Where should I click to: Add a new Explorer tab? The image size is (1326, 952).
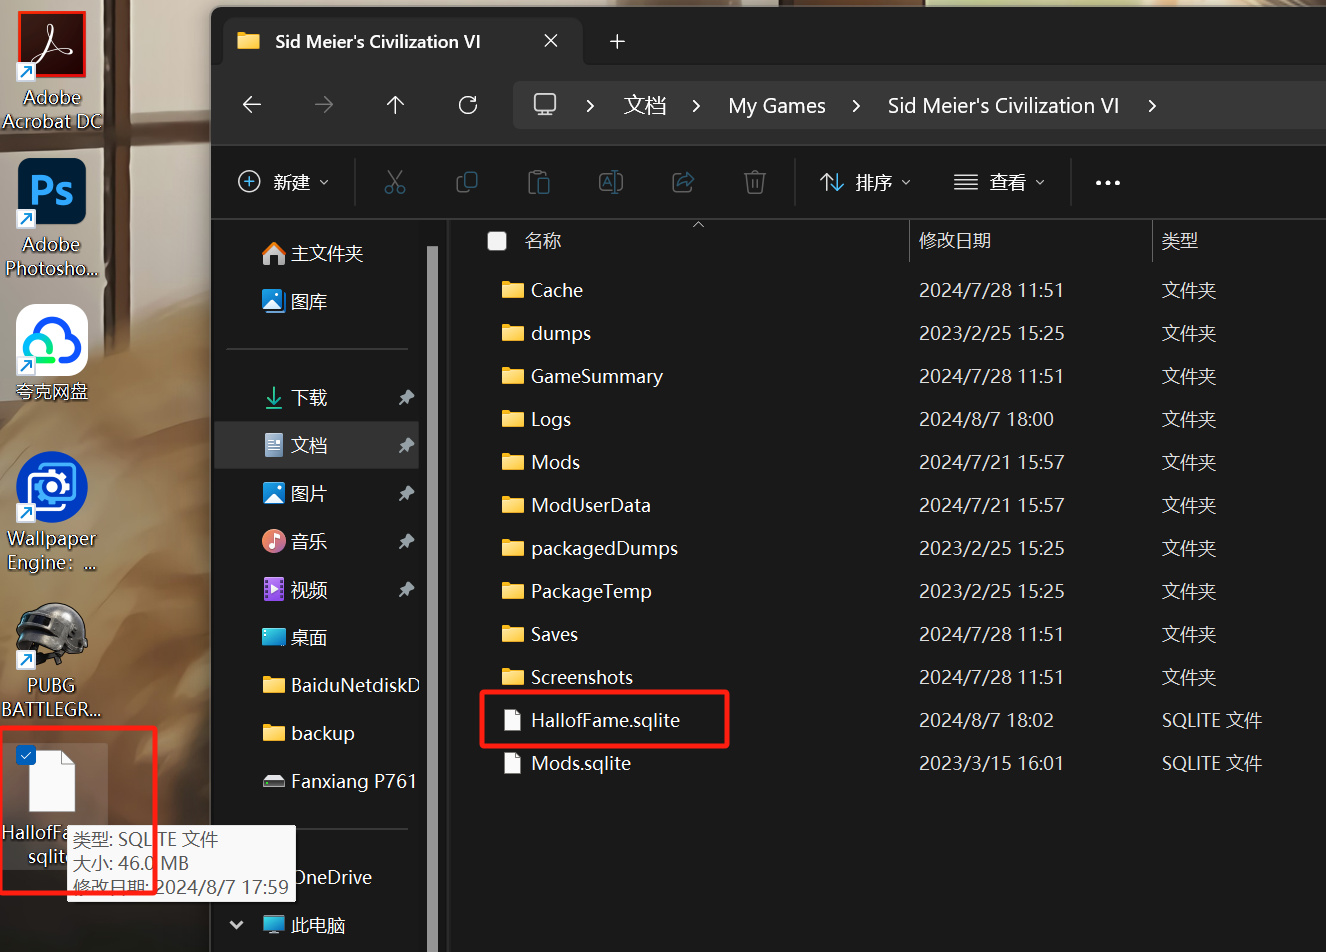pyautogui.click(x=617, y=41)
